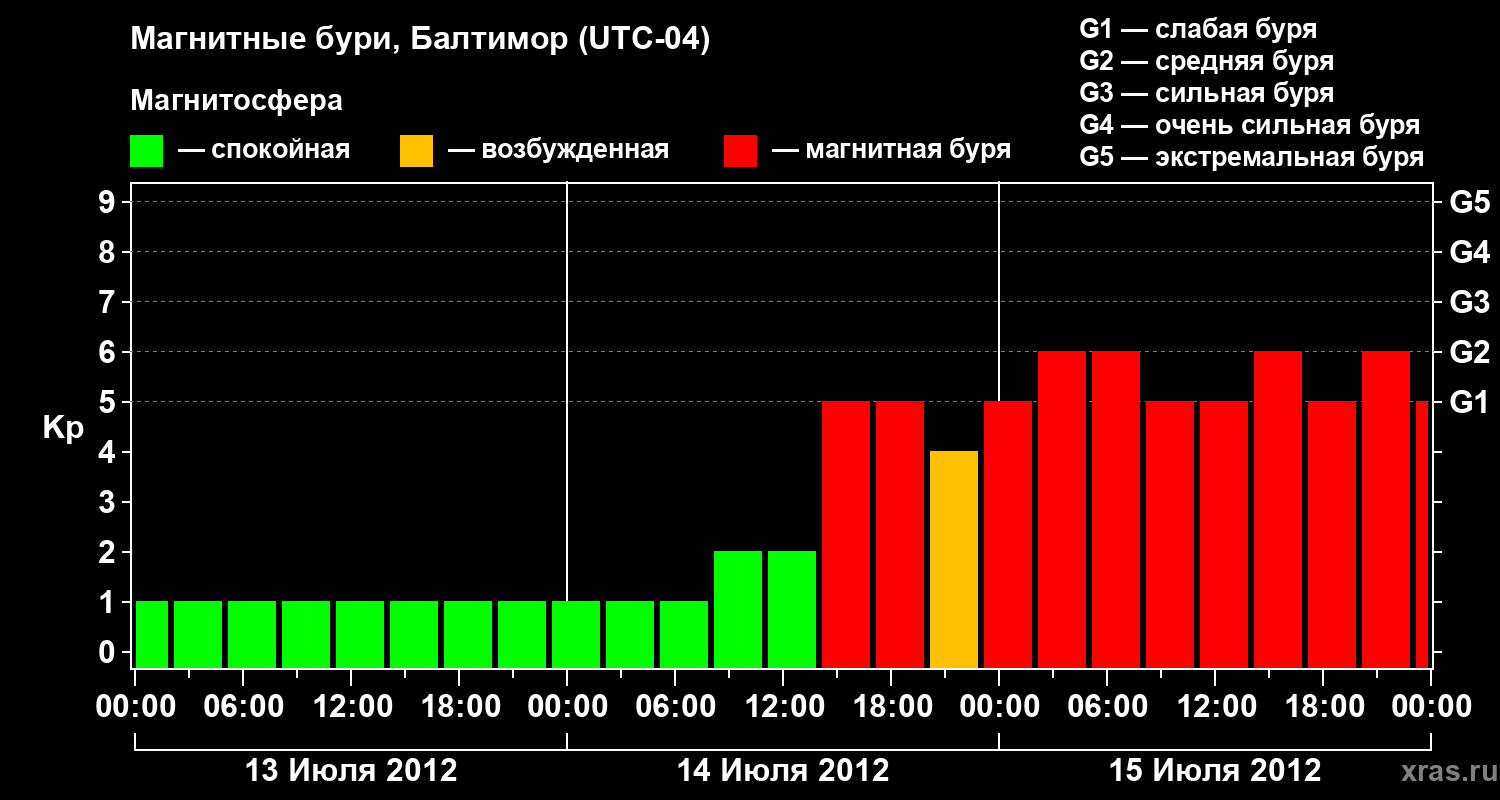Click the chart title Магнитные бури, Балтимор

pos(420,41)
